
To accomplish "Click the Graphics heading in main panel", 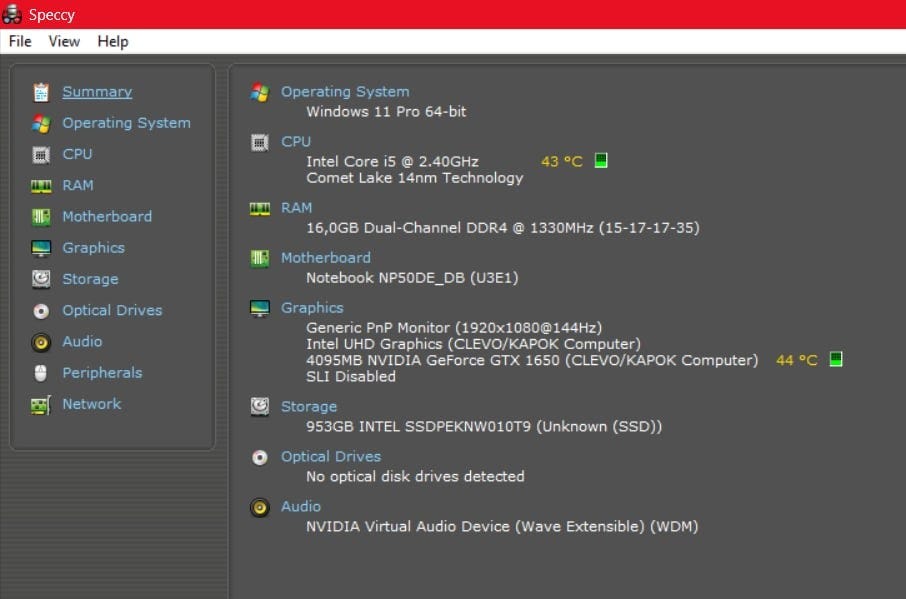I will 312,308.
